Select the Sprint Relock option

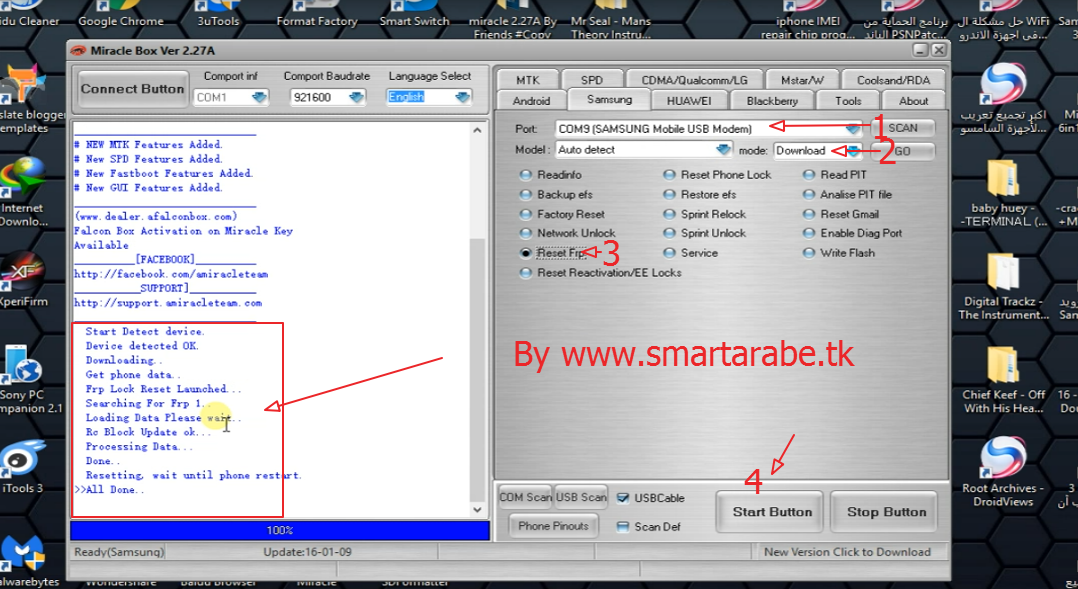pyautogui.click(x=668, y=214)
